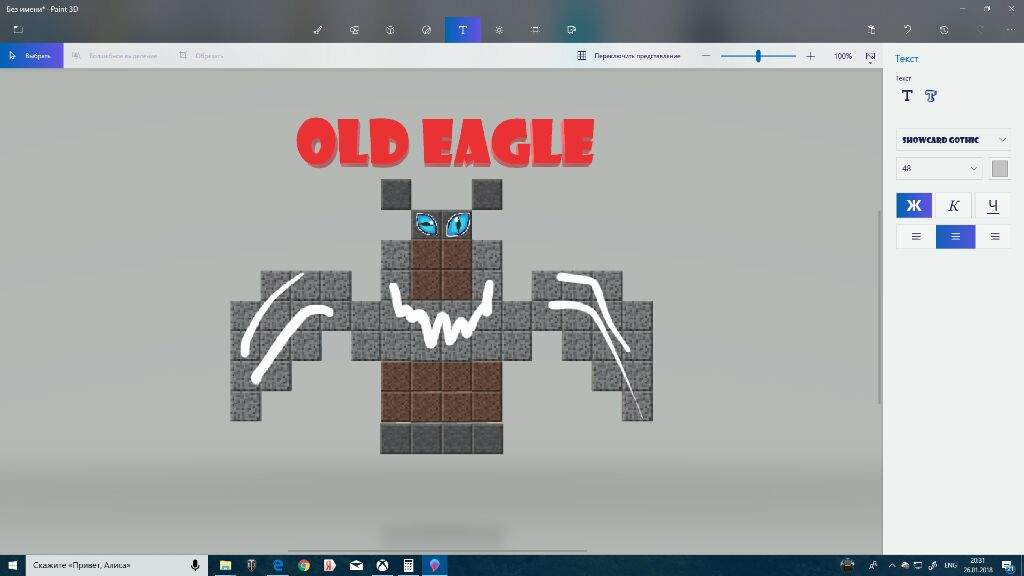Image resolution: width=1024 pixels, height=576 pixels.
Task: Open the Canvas tool
Action: point(536,29)
